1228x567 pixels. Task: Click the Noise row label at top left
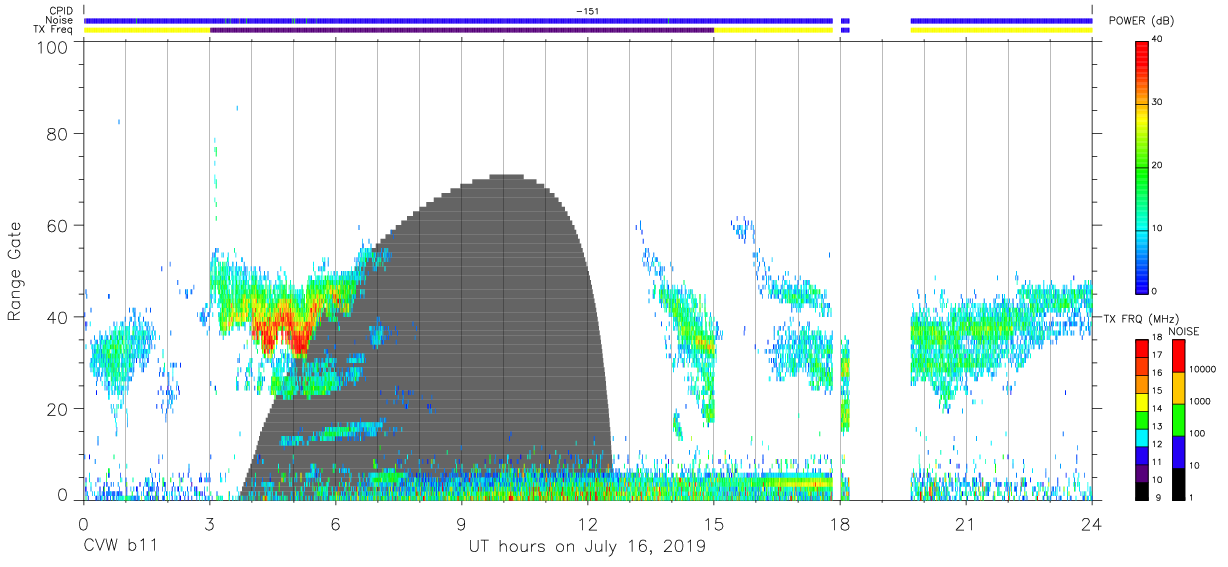pyautogui.click(x=61, y=20)
